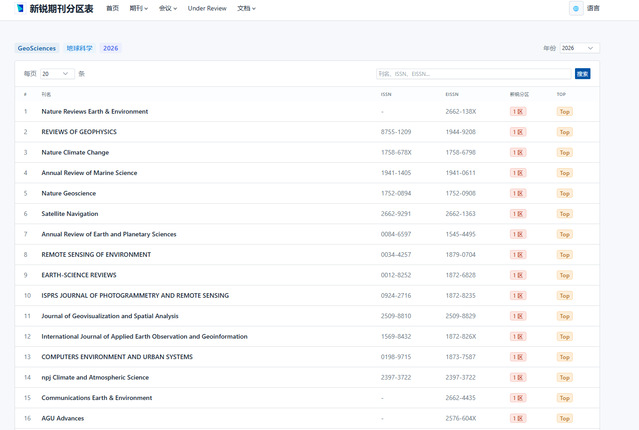
Task: Click the site logo icon
Action: 20,8
